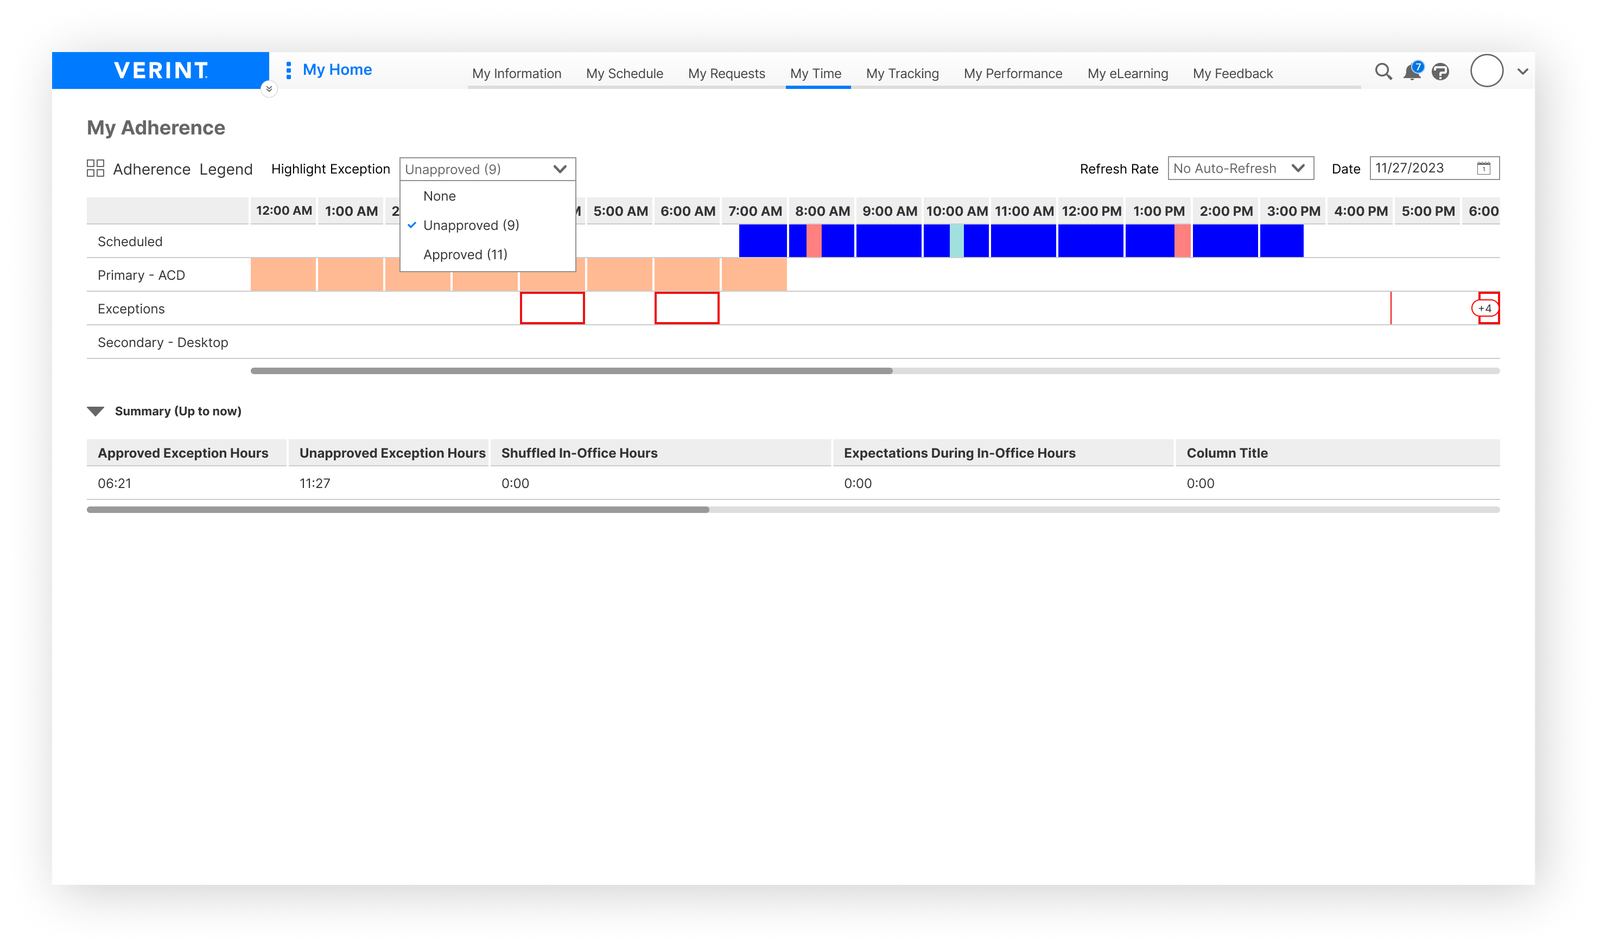This screenshot has height=950, width=1600.
Task: Open the search magnifier icon
Action: click(1383, 71)
